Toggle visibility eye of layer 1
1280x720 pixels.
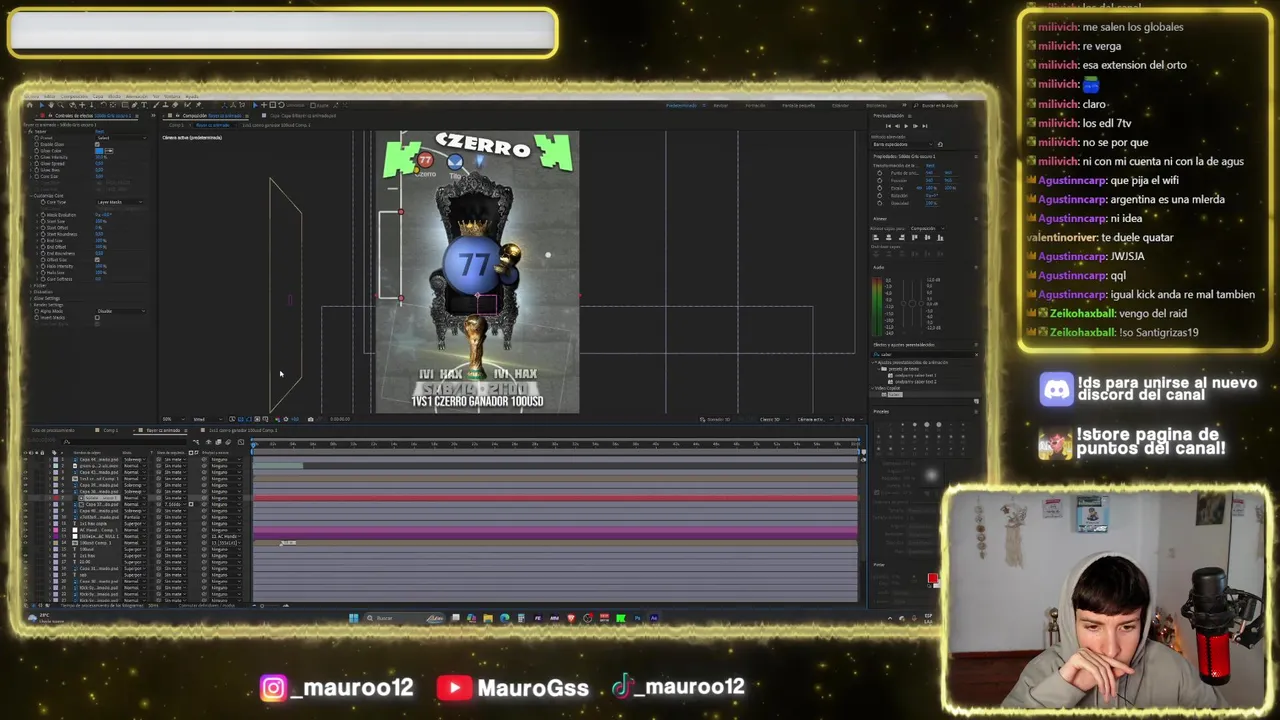pos(25,459)
